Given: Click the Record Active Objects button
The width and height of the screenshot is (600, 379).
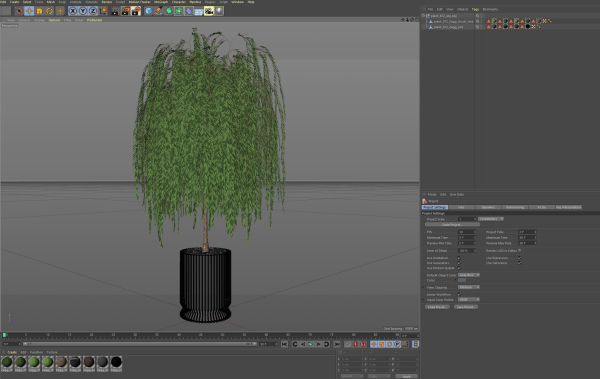Looking at the screenshot, I should click(348, 344).
